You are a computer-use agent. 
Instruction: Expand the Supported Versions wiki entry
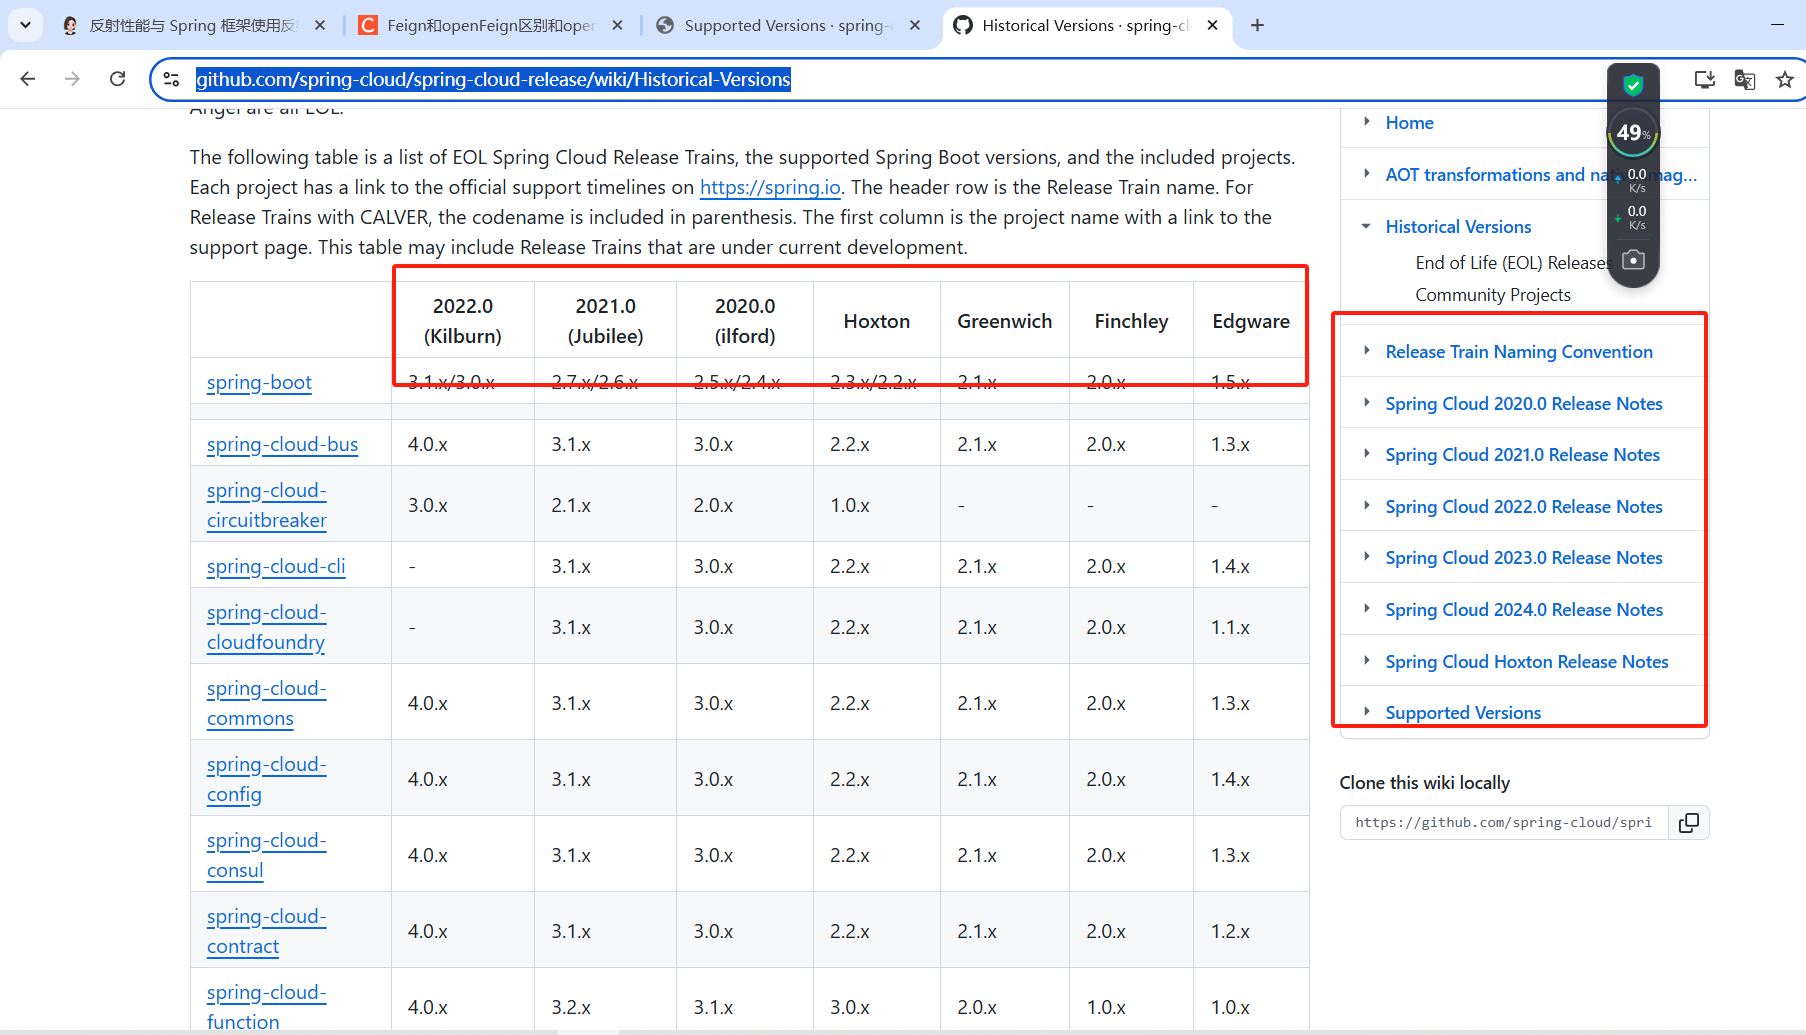pos(1367,712)
